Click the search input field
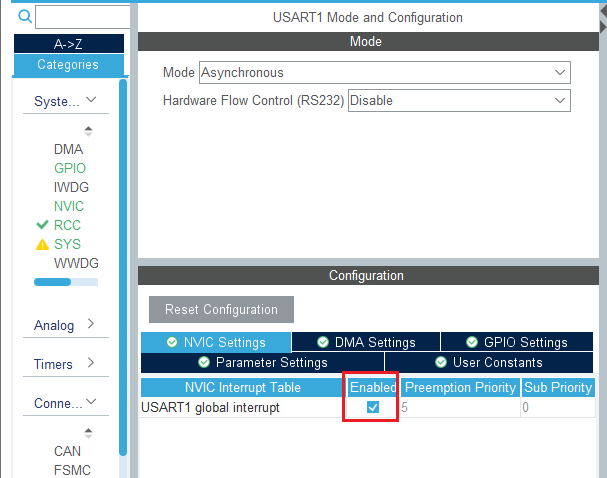607x478 pixels. 83,17
